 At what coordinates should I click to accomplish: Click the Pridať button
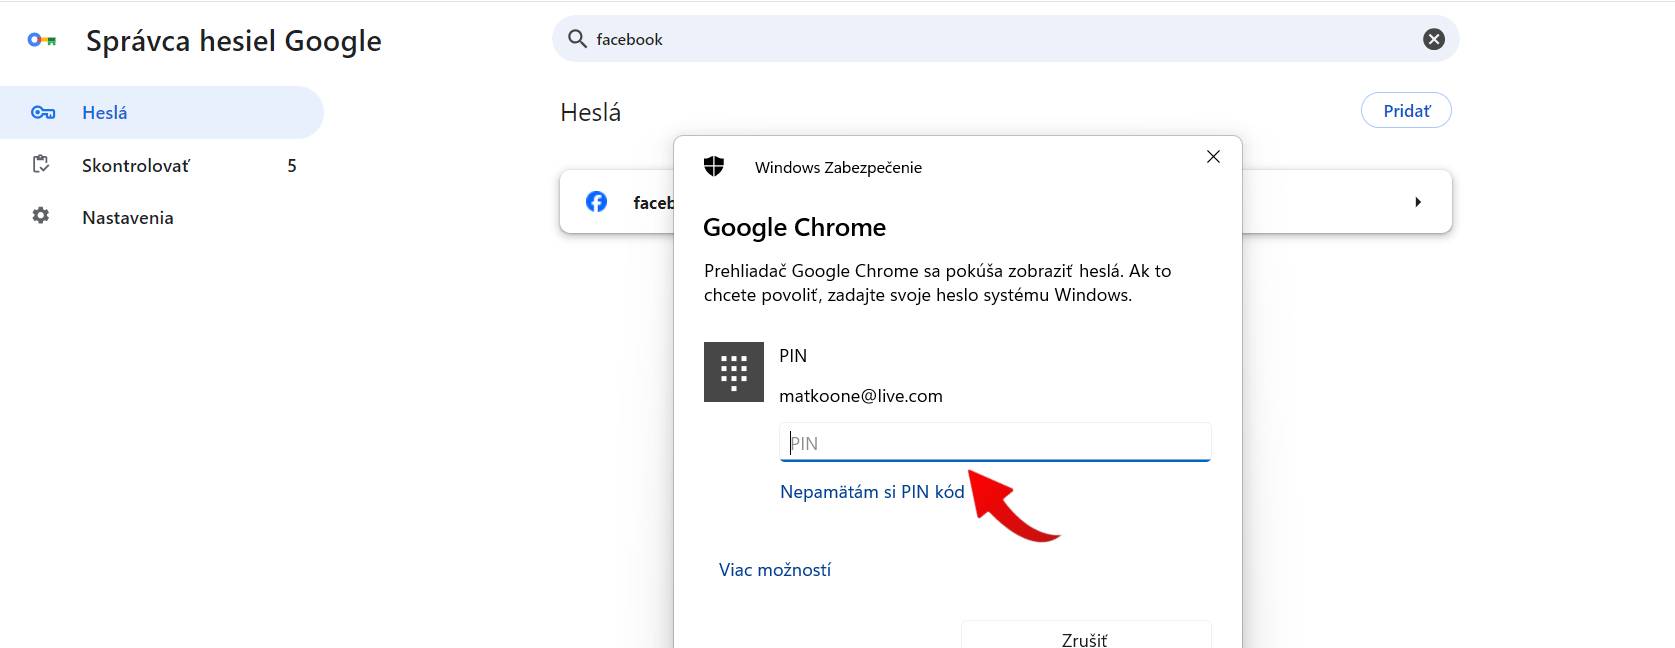click(x=1406, y=111)
